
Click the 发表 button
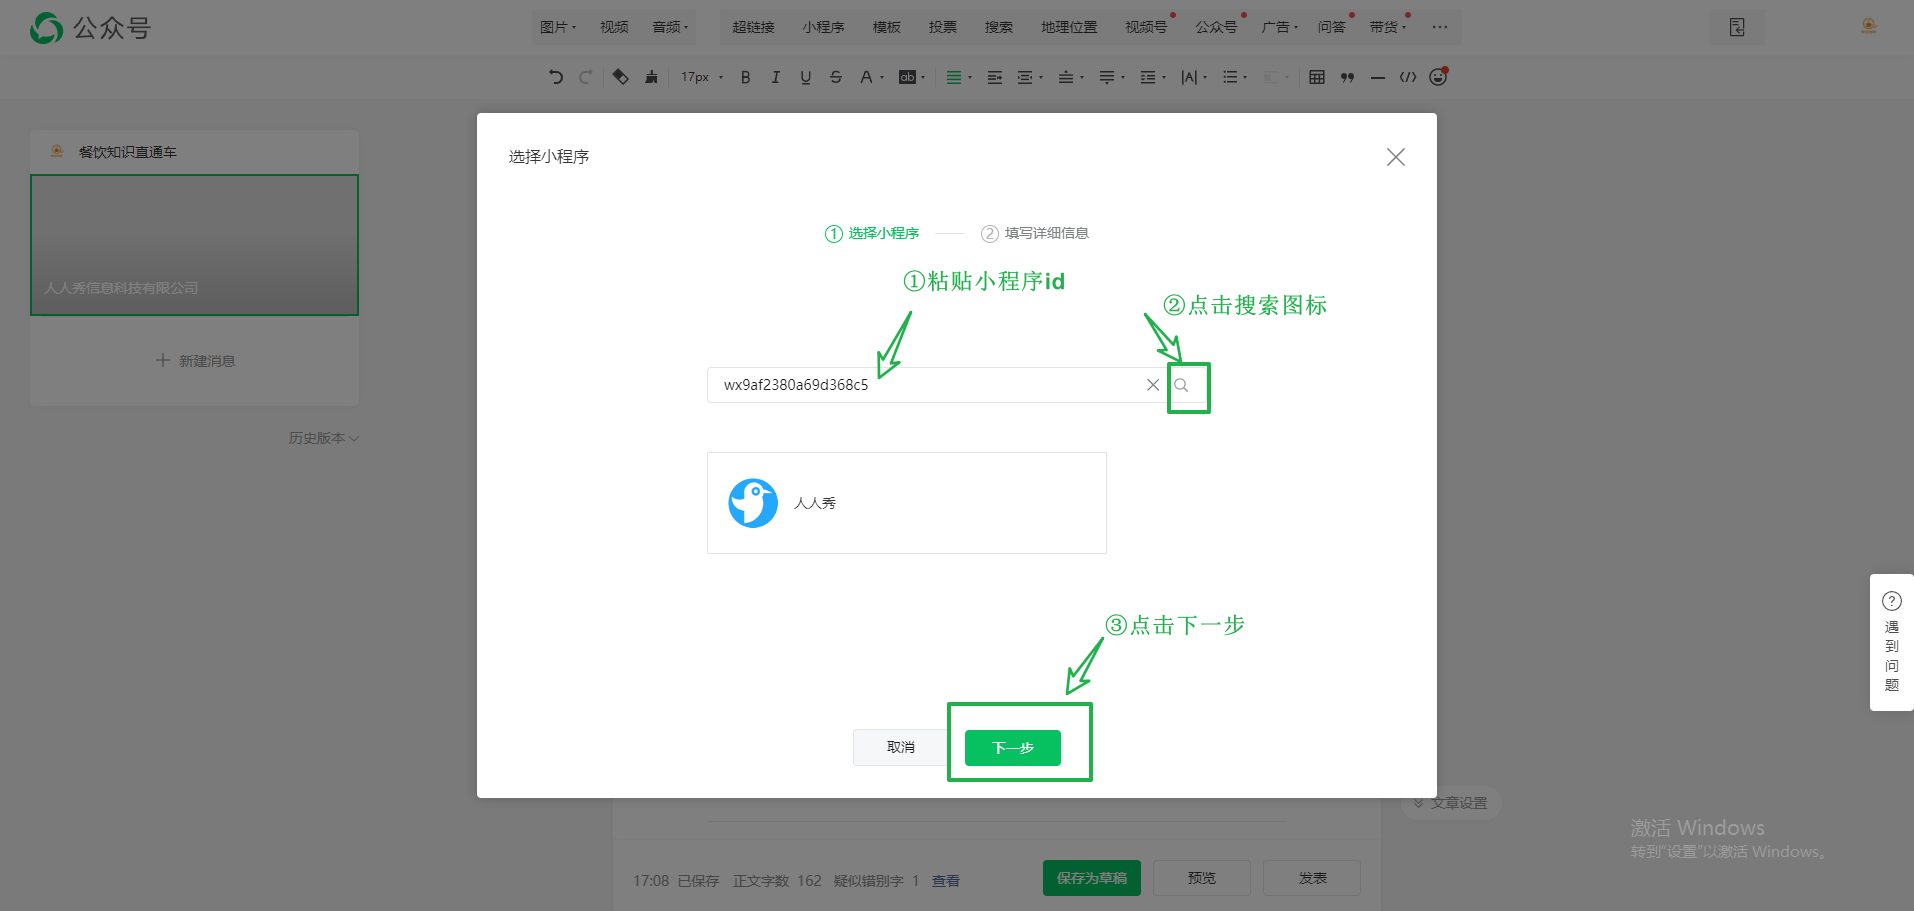(x=1312, y=878)
